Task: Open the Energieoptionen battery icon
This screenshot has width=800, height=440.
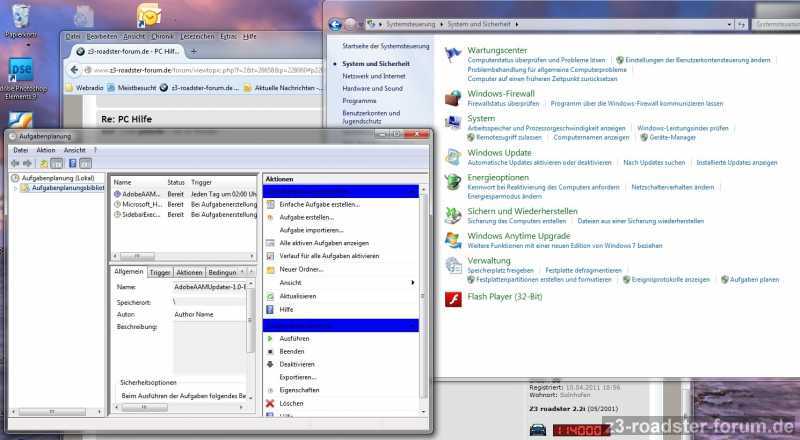Action: [x=453, y=181]
